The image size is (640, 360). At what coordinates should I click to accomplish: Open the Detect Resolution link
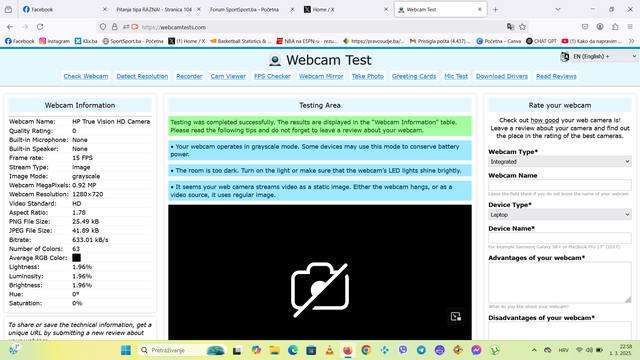(x=142, y=76)
